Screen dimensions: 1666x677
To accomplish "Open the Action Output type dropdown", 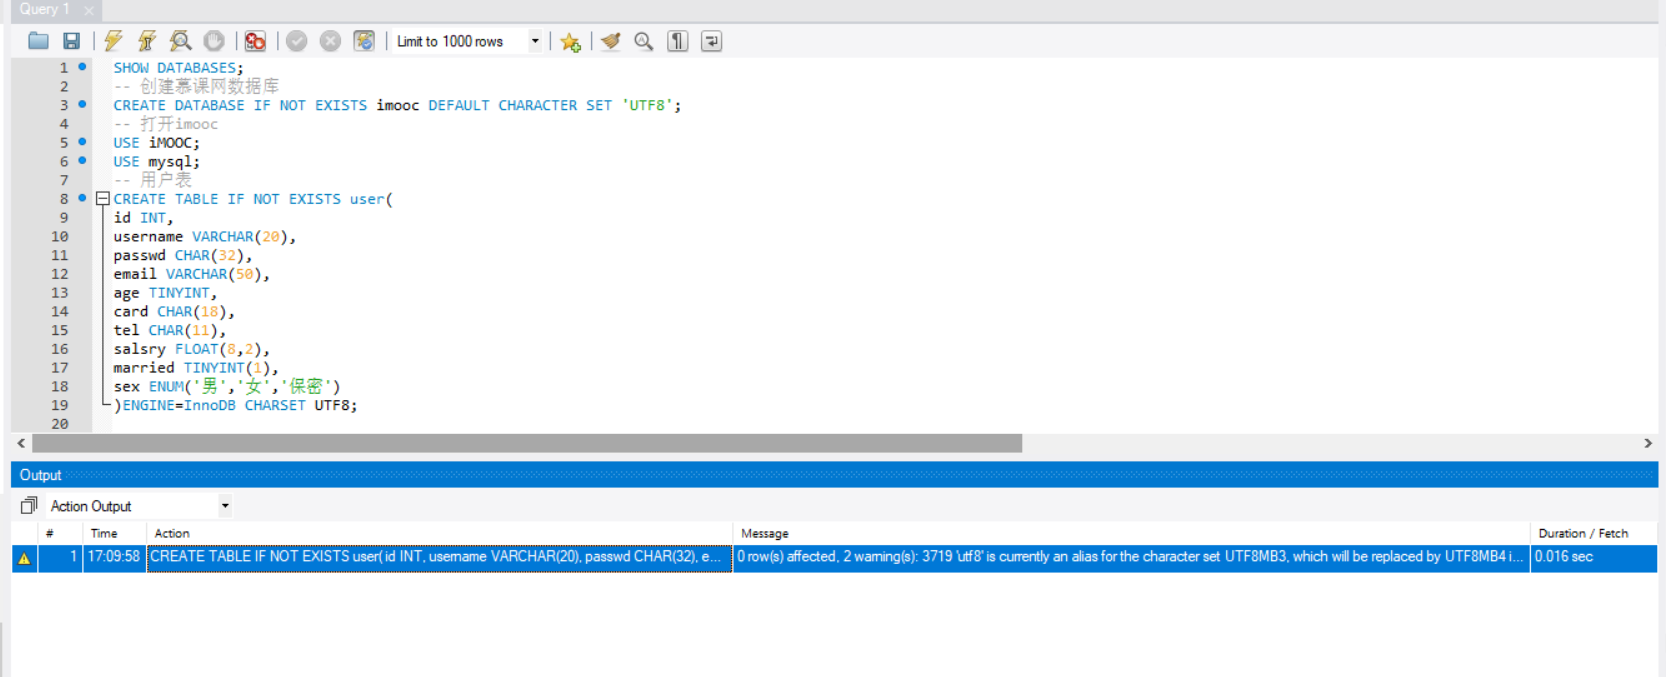I will [225, 506].
